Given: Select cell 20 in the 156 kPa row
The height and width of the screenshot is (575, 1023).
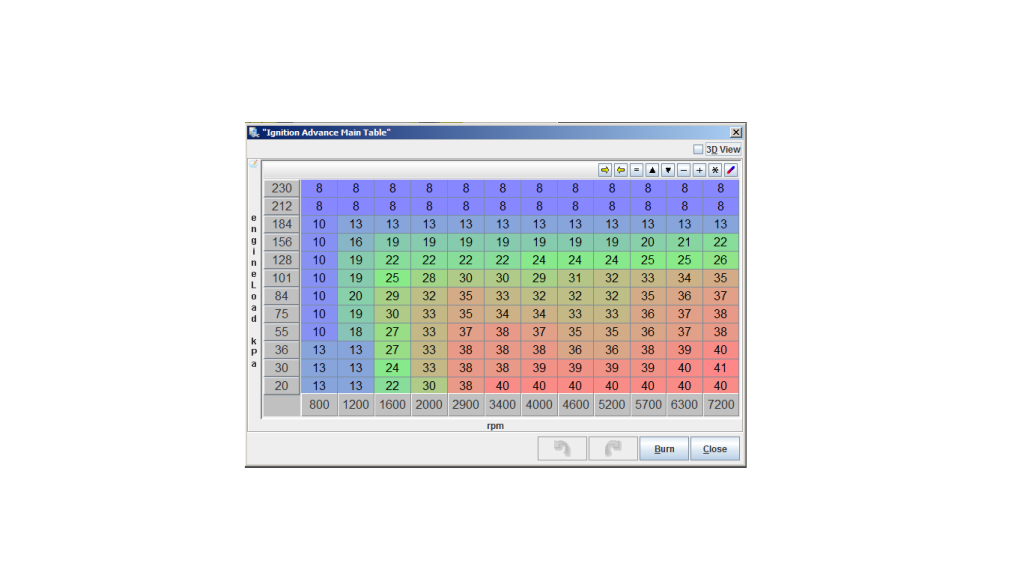Looking at the screenshot, I should [x=648, y=242].
